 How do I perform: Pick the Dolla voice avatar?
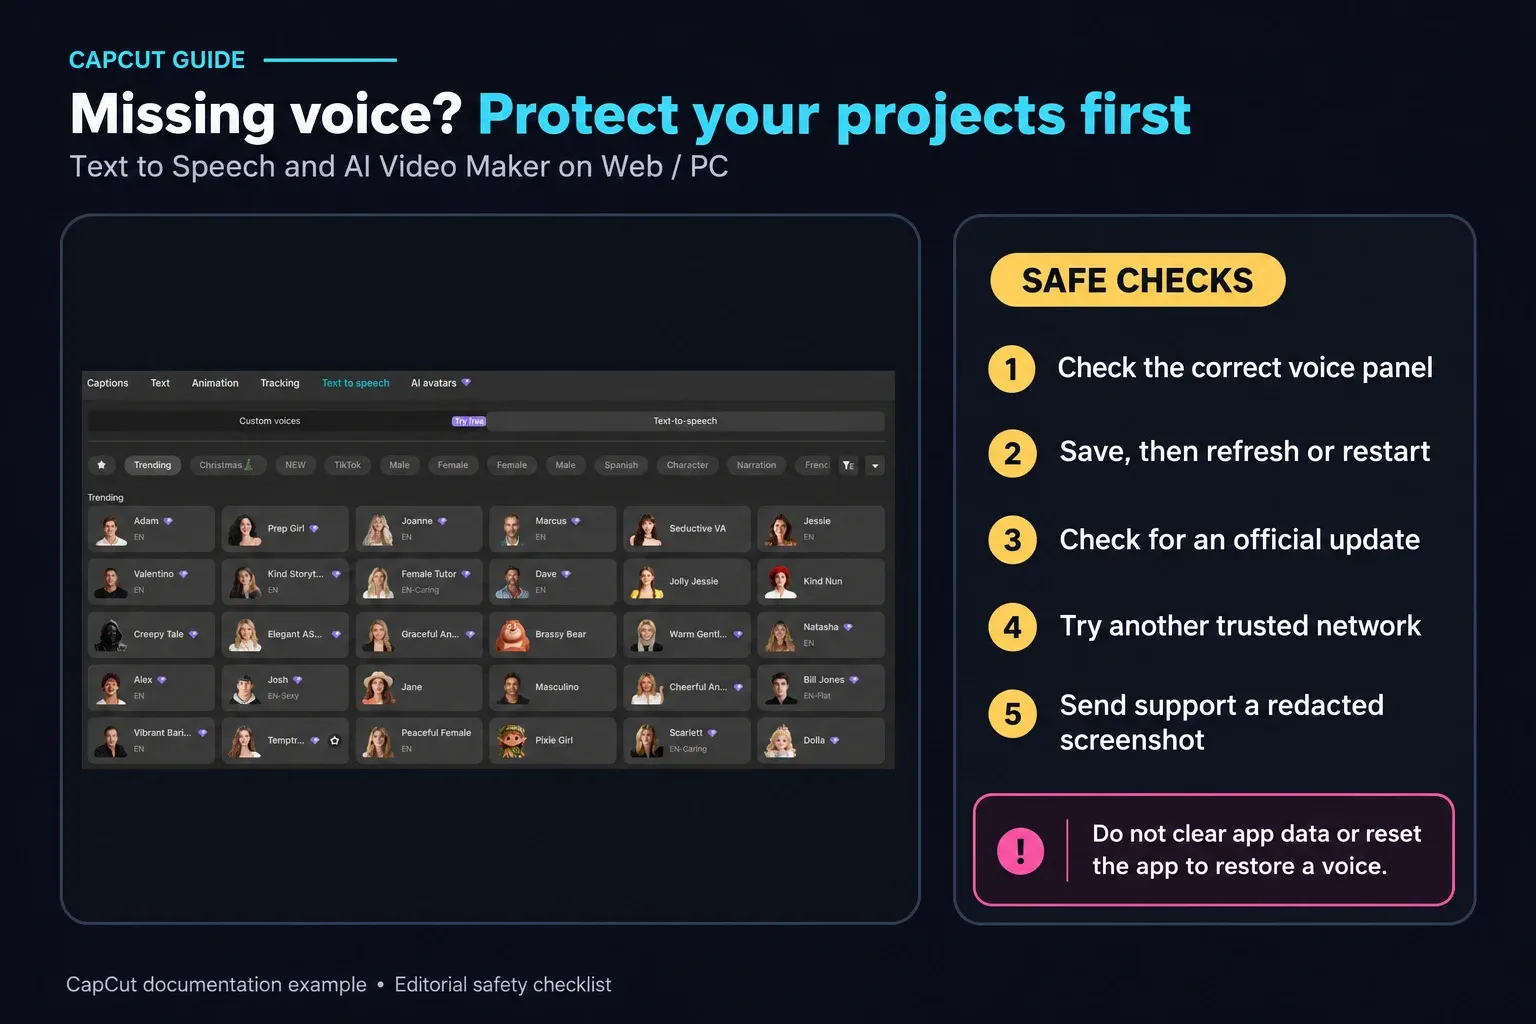click(780, 741)
